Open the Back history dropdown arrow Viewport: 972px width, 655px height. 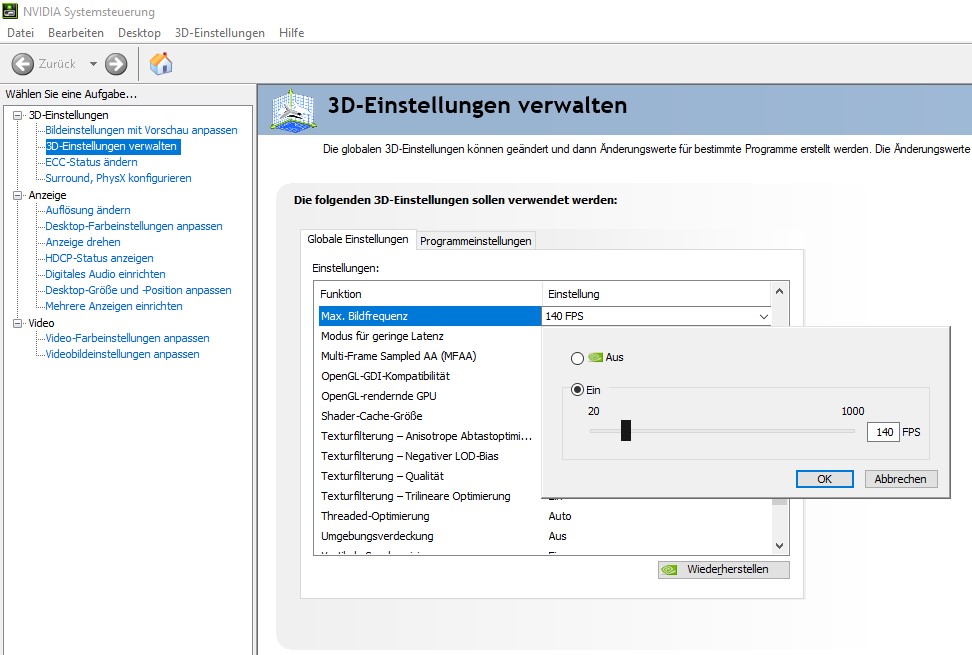93,64
